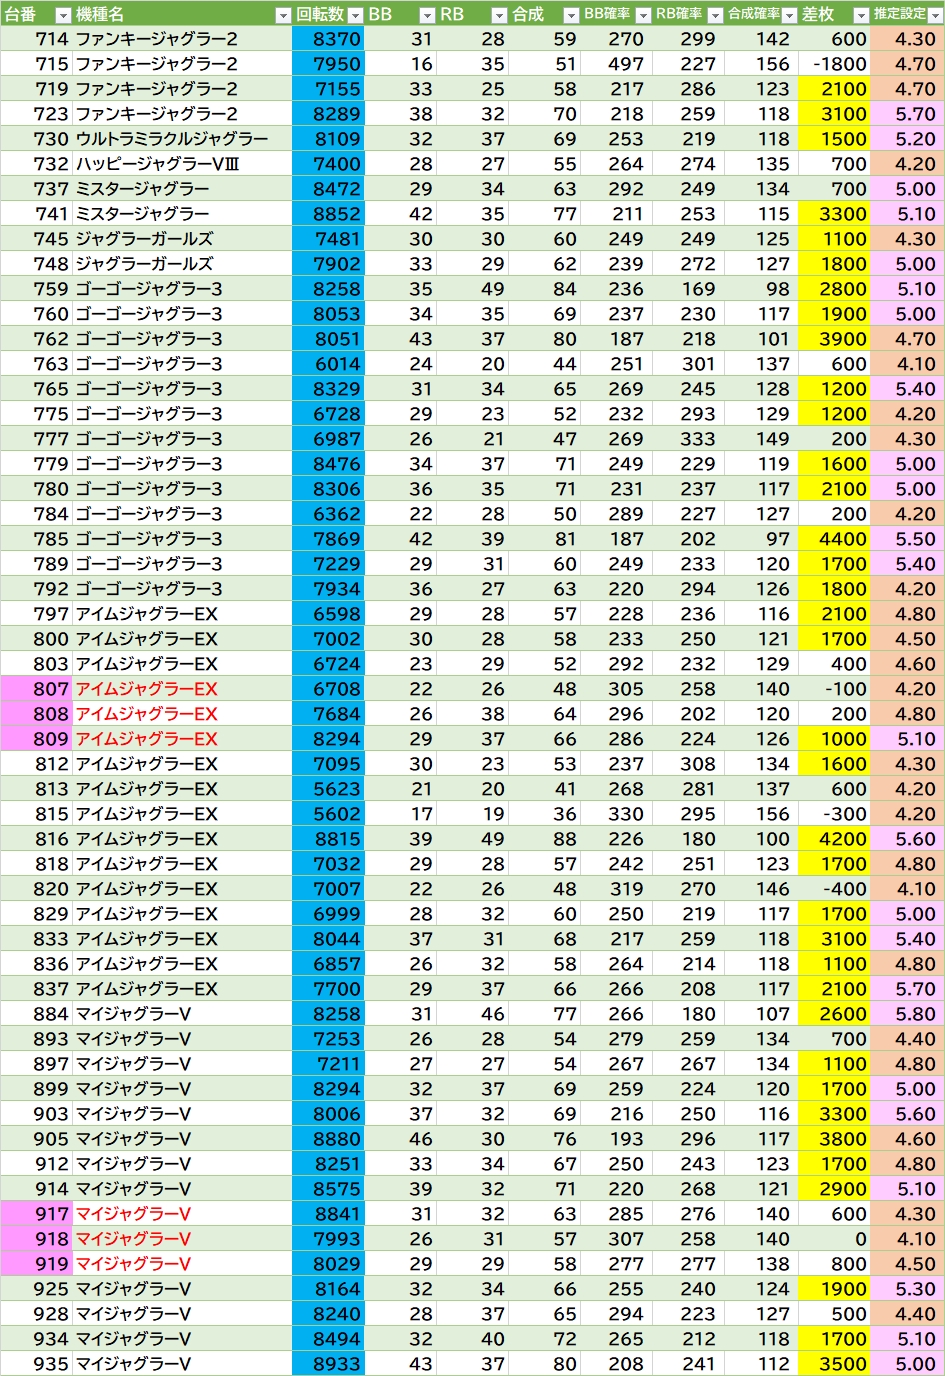945x1376 pixels.
Task: Select the -1800 差枚 cell in row 715
Action: coord(834,64)
